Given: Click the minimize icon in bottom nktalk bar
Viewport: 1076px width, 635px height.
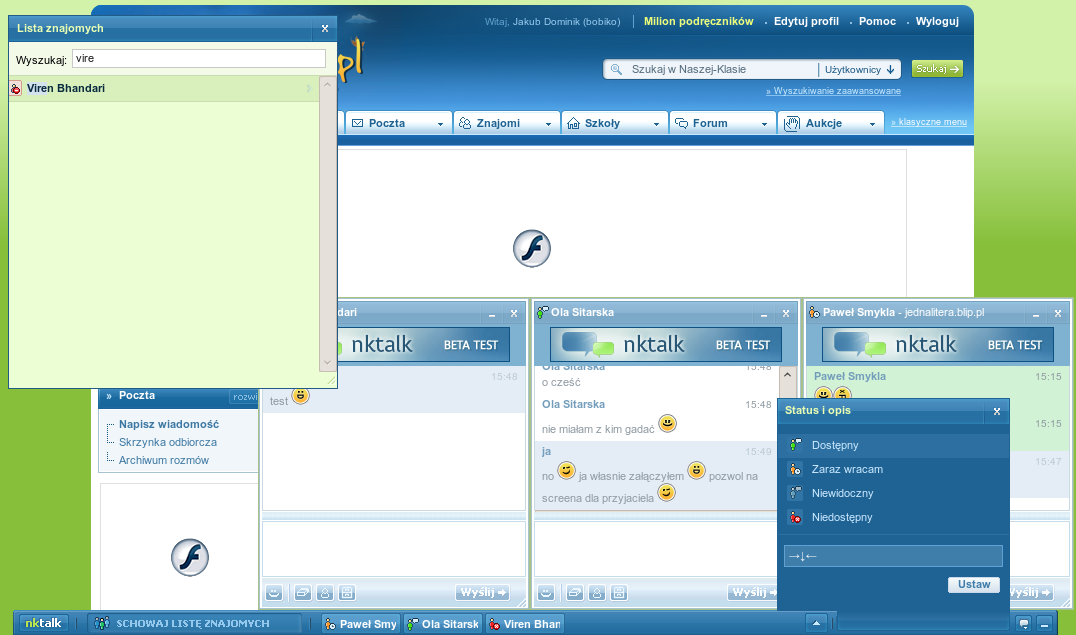Looking at the screenshot, I should 1044,624.
